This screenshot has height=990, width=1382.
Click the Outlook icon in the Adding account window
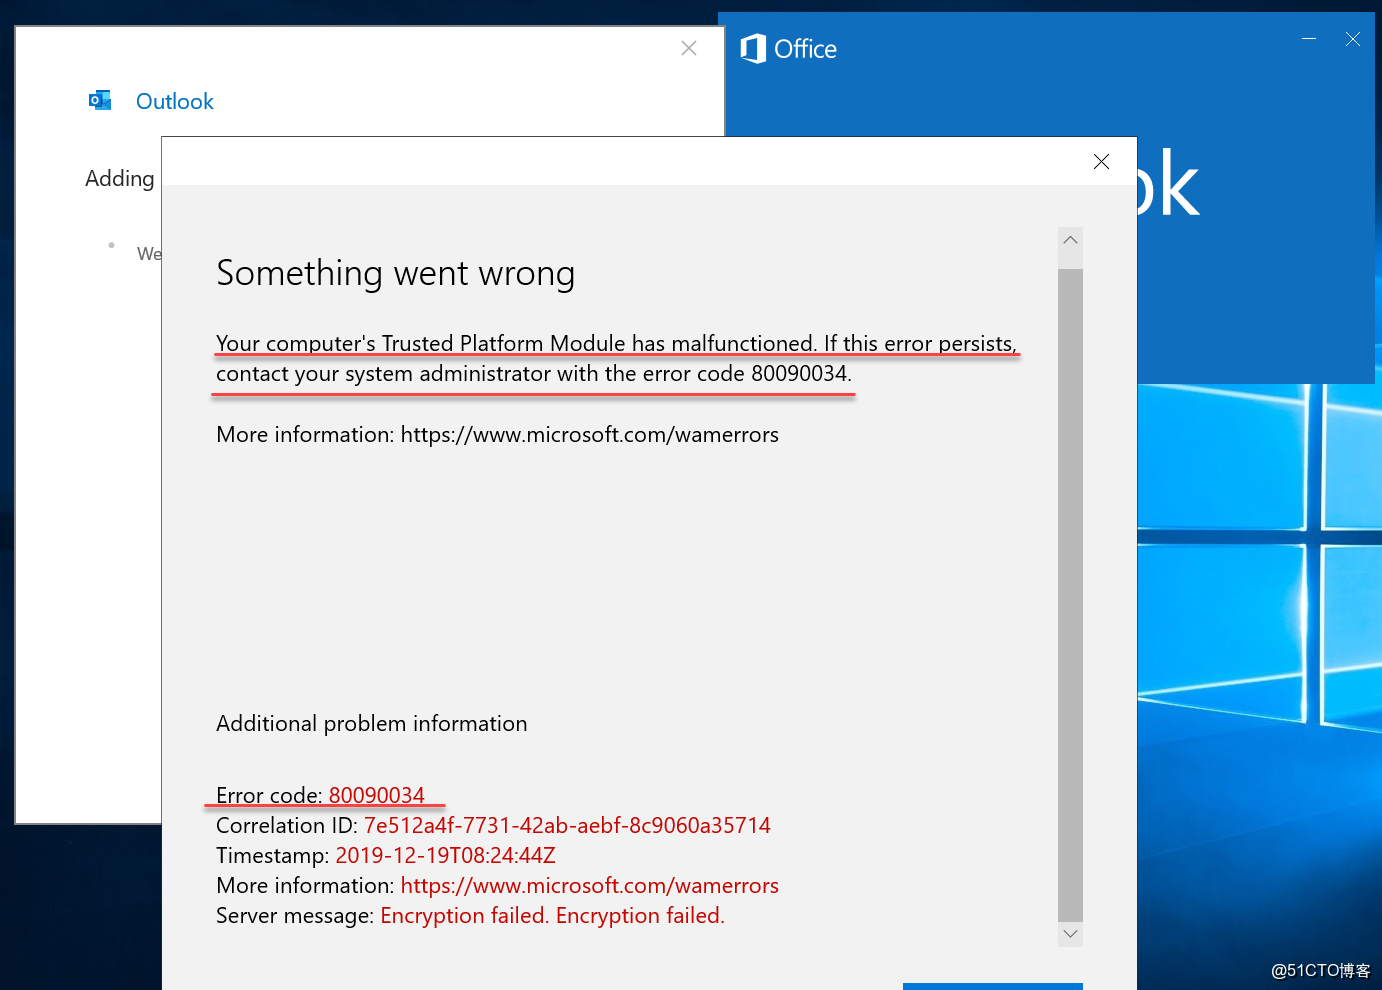100,100
